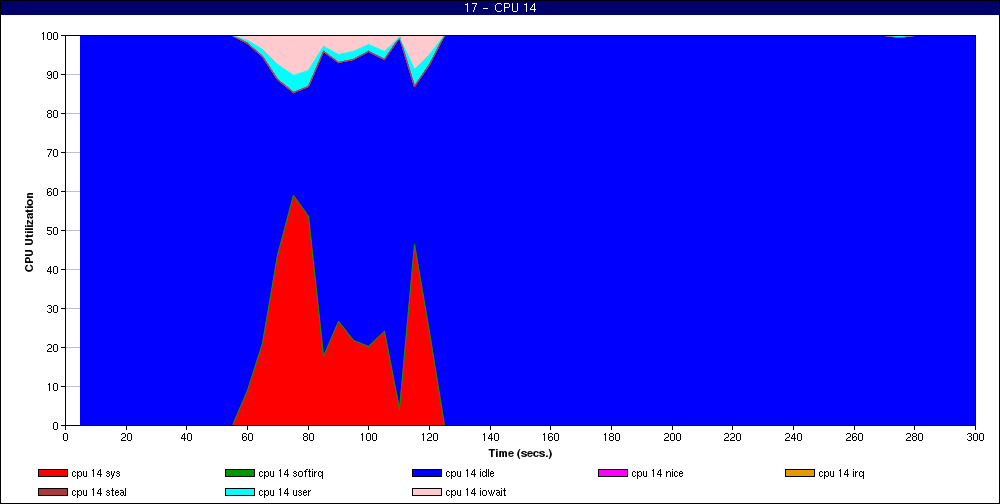Click the x-axis tick label 260
This screenshot has width=1000, height=504.
tap(854, 437)
